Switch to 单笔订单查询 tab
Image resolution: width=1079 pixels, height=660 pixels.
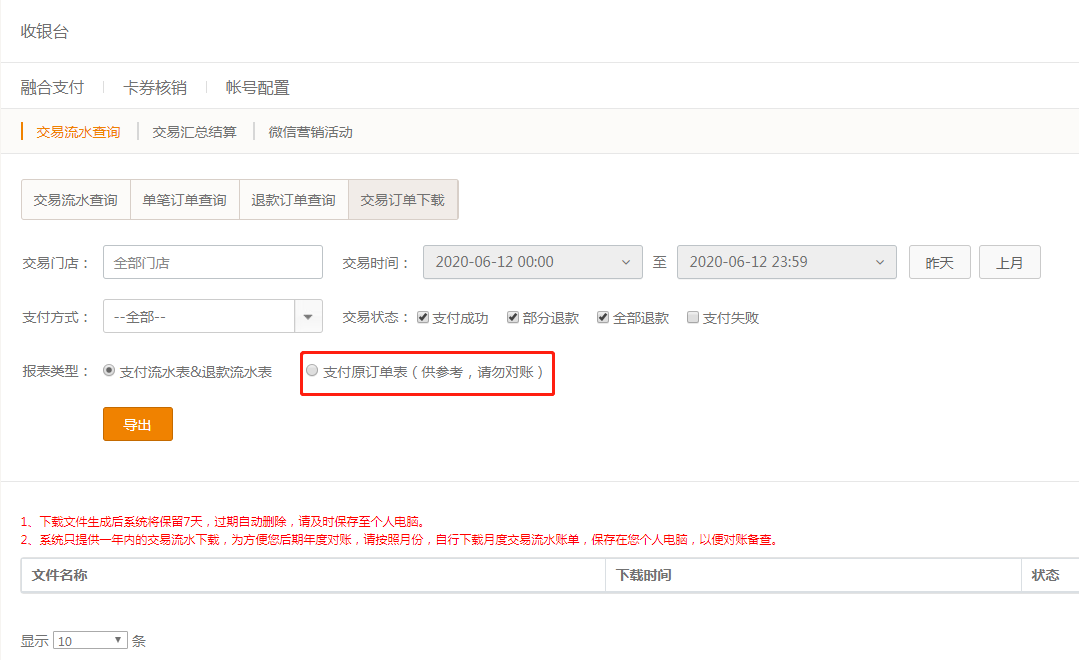click(x=184, y=200)
